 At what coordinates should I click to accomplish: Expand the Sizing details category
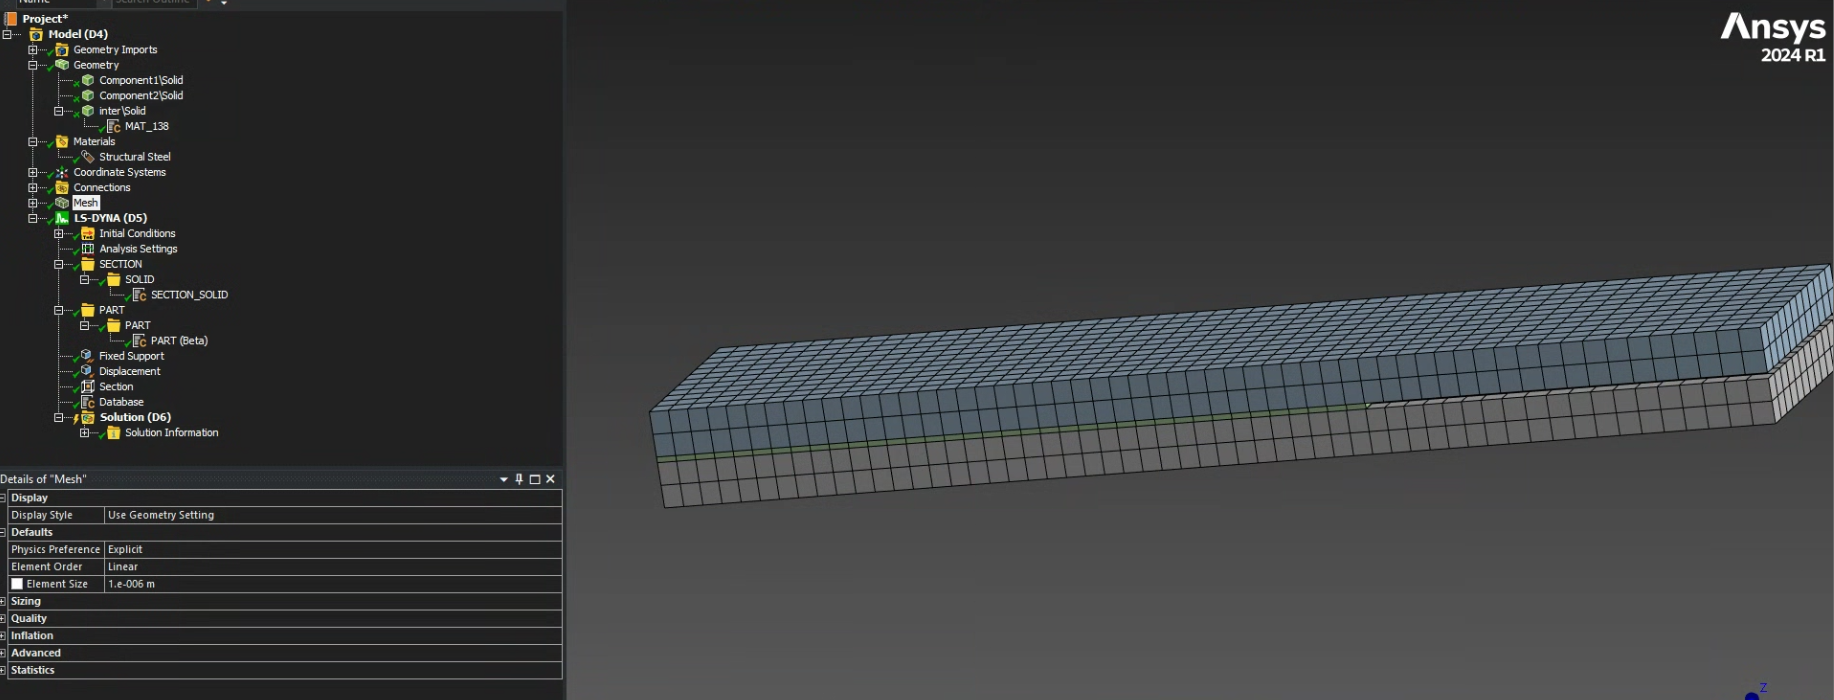(3, 601)
